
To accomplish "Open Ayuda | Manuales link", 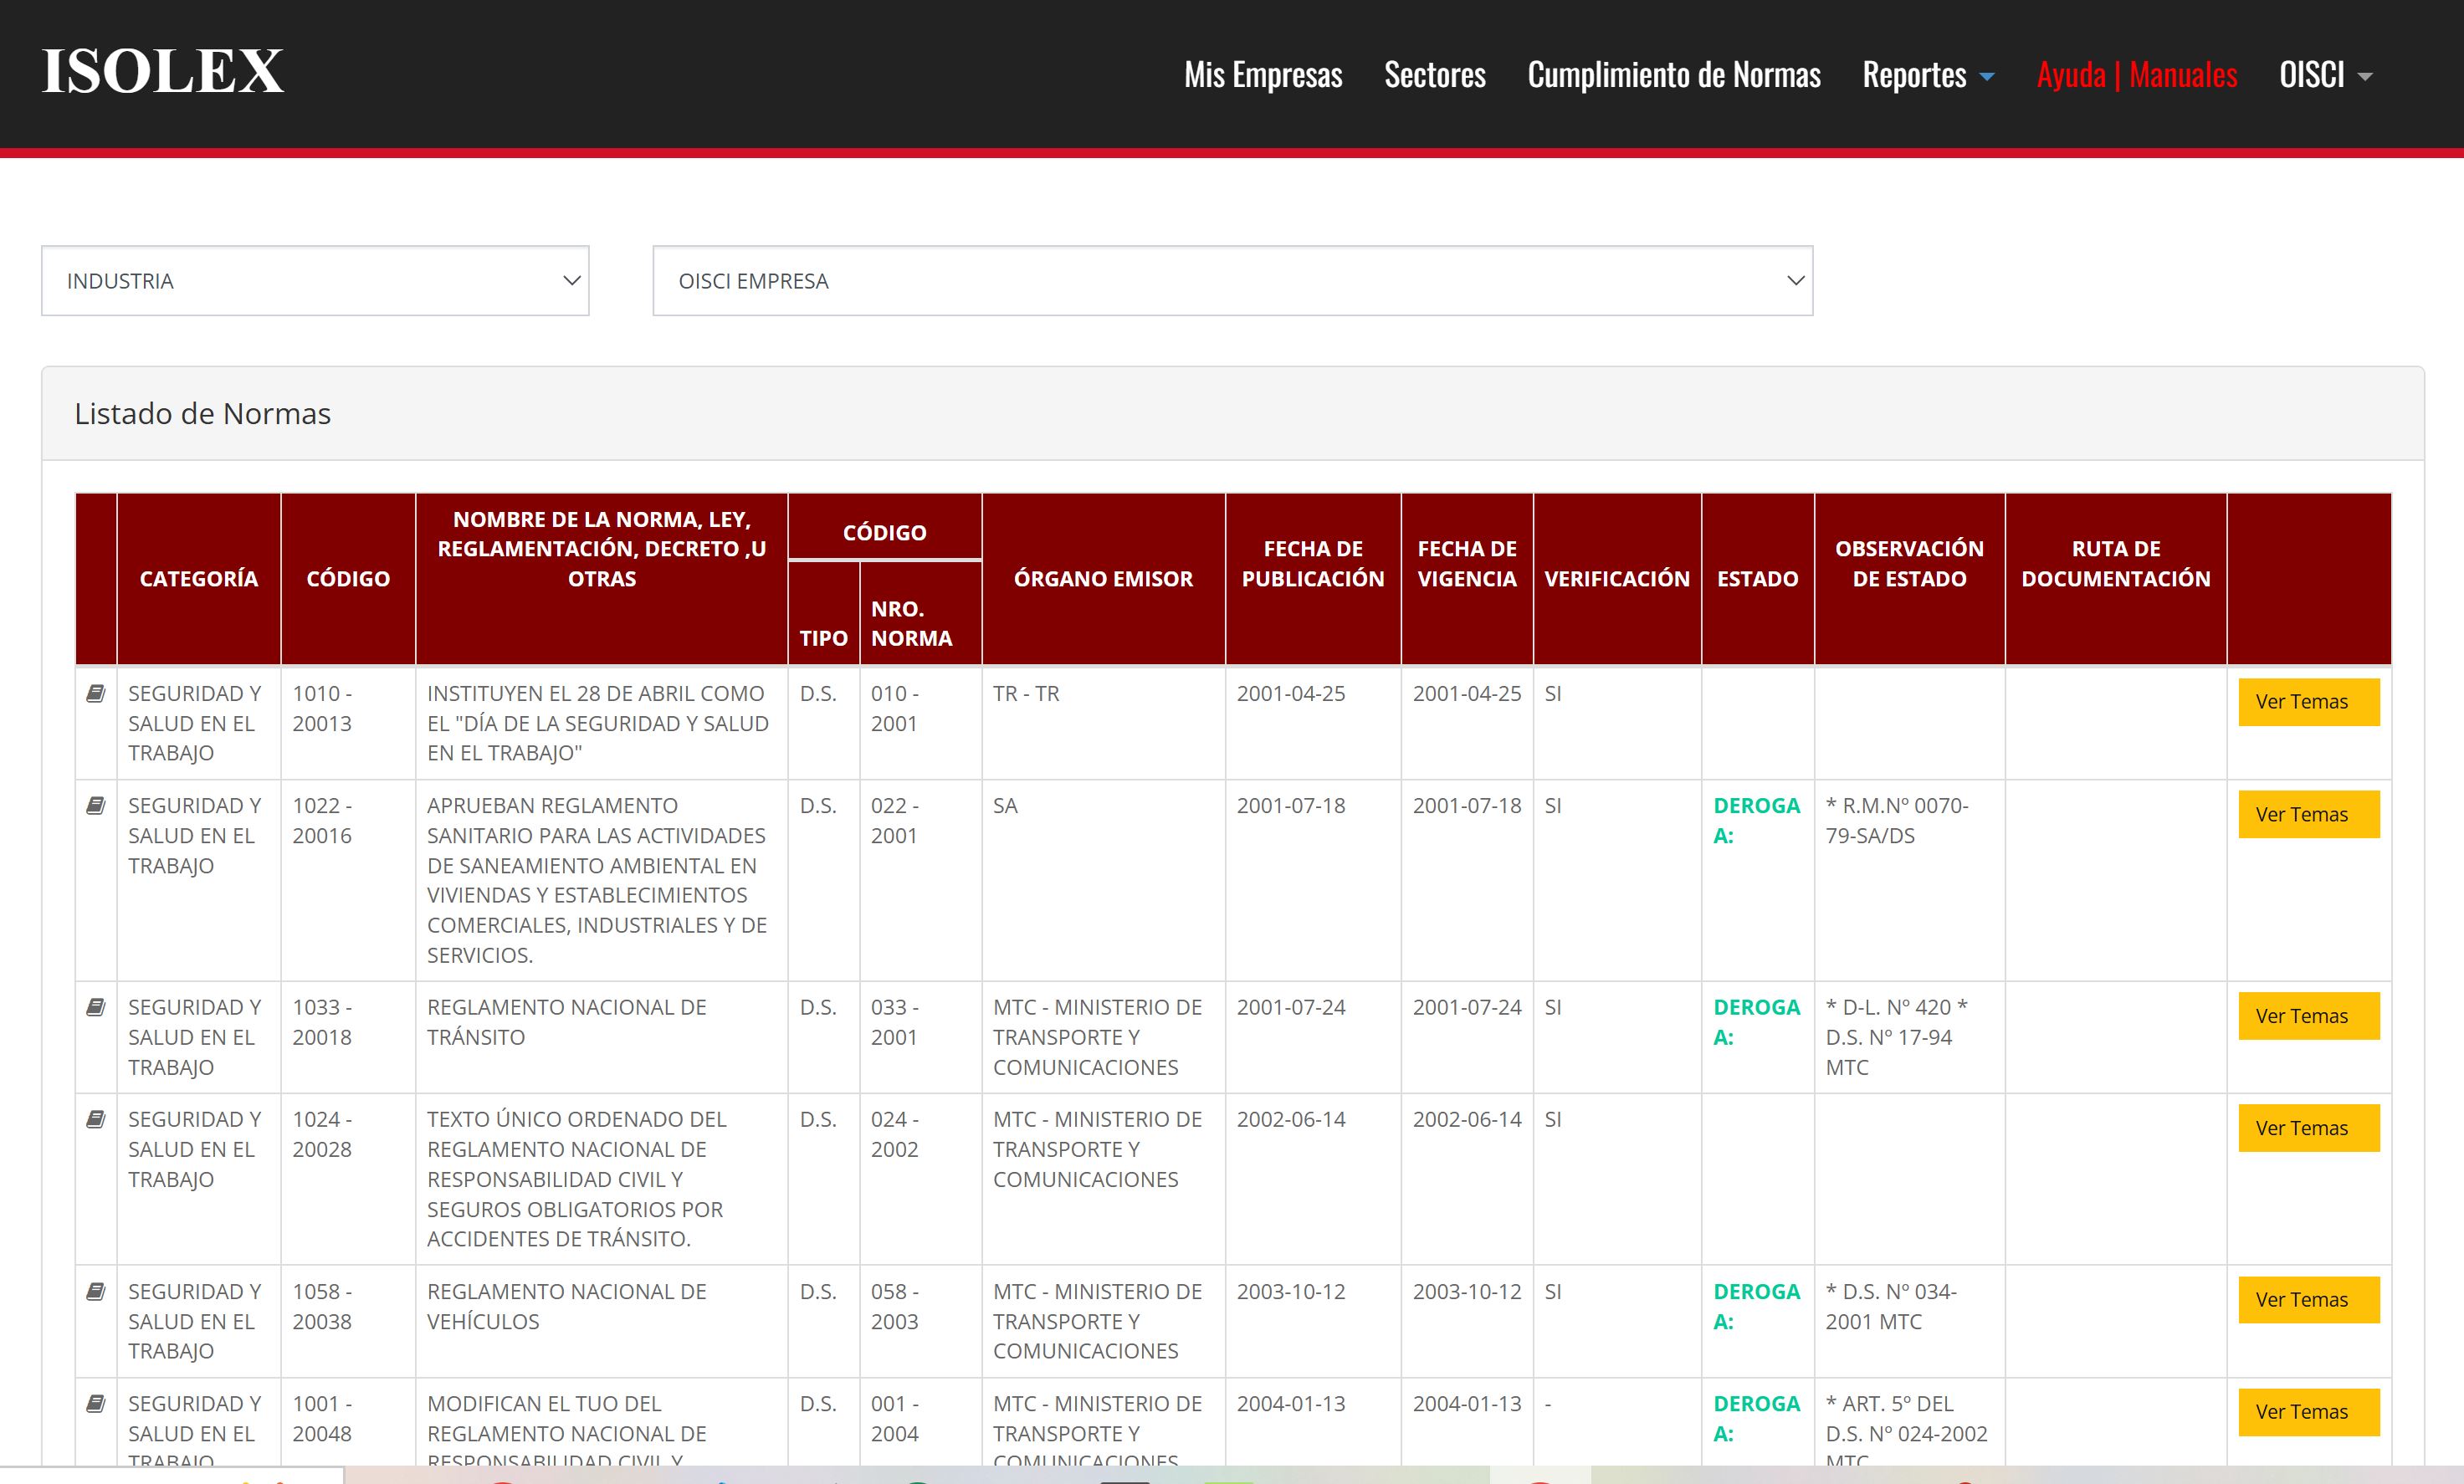I will [x=2136, y=75].
